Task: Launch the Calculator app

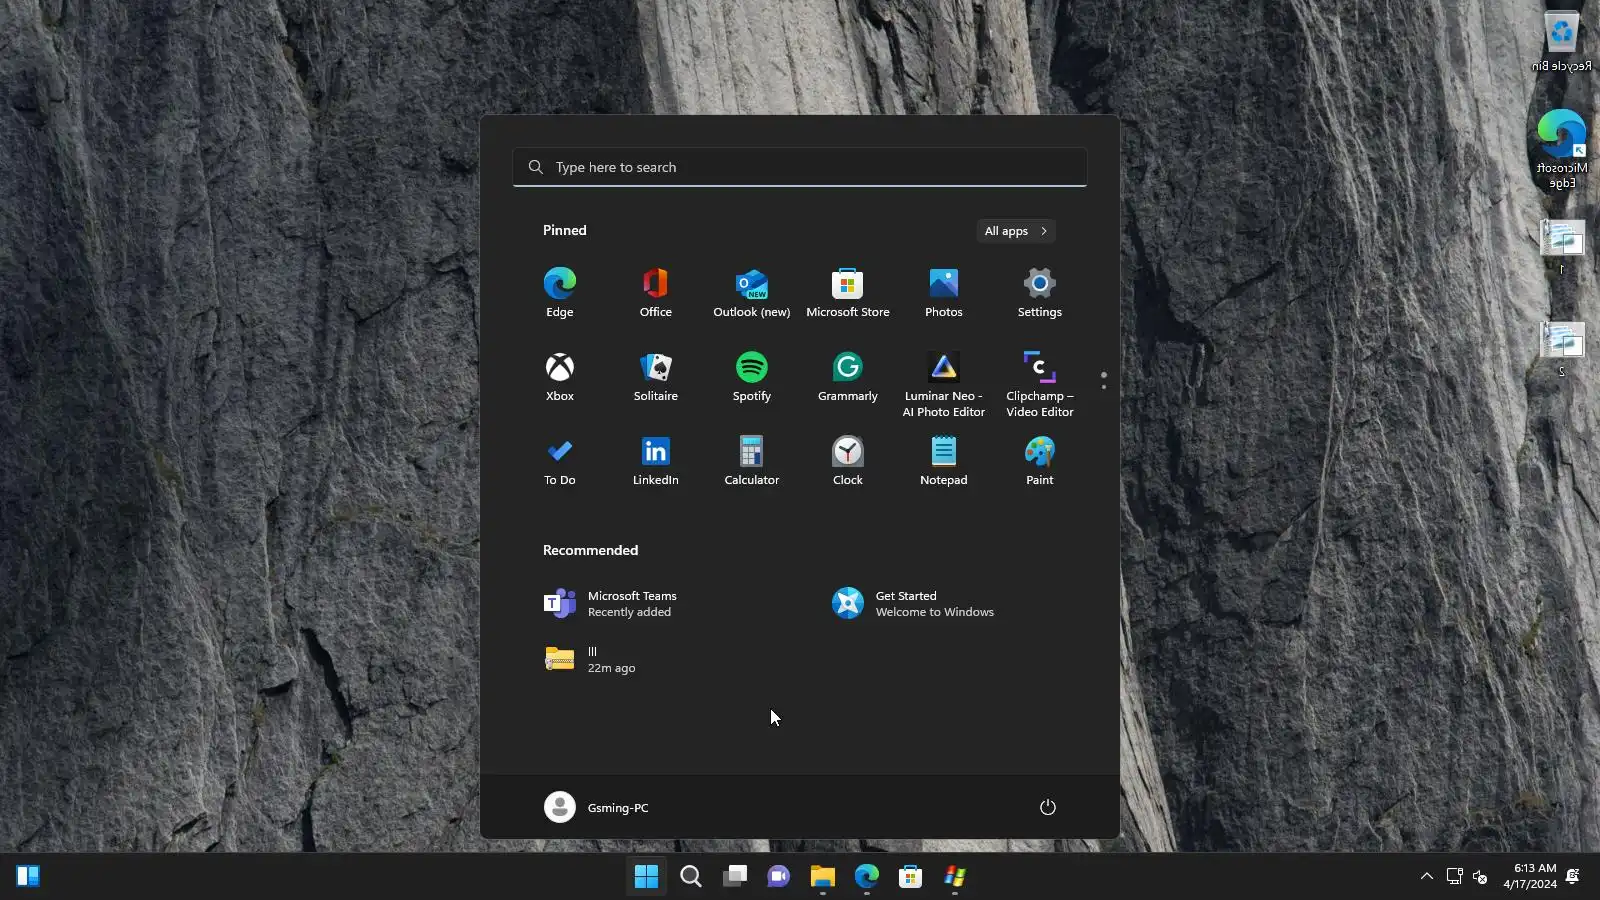Action: [x=752, y=461]
